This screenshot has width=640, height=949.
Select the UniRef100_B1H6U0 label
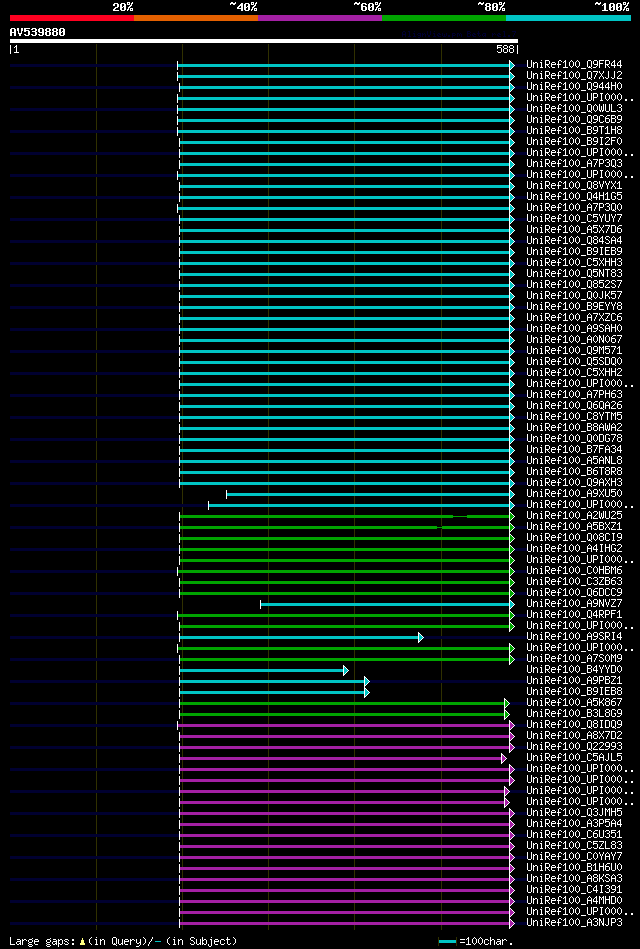[574, 869]
